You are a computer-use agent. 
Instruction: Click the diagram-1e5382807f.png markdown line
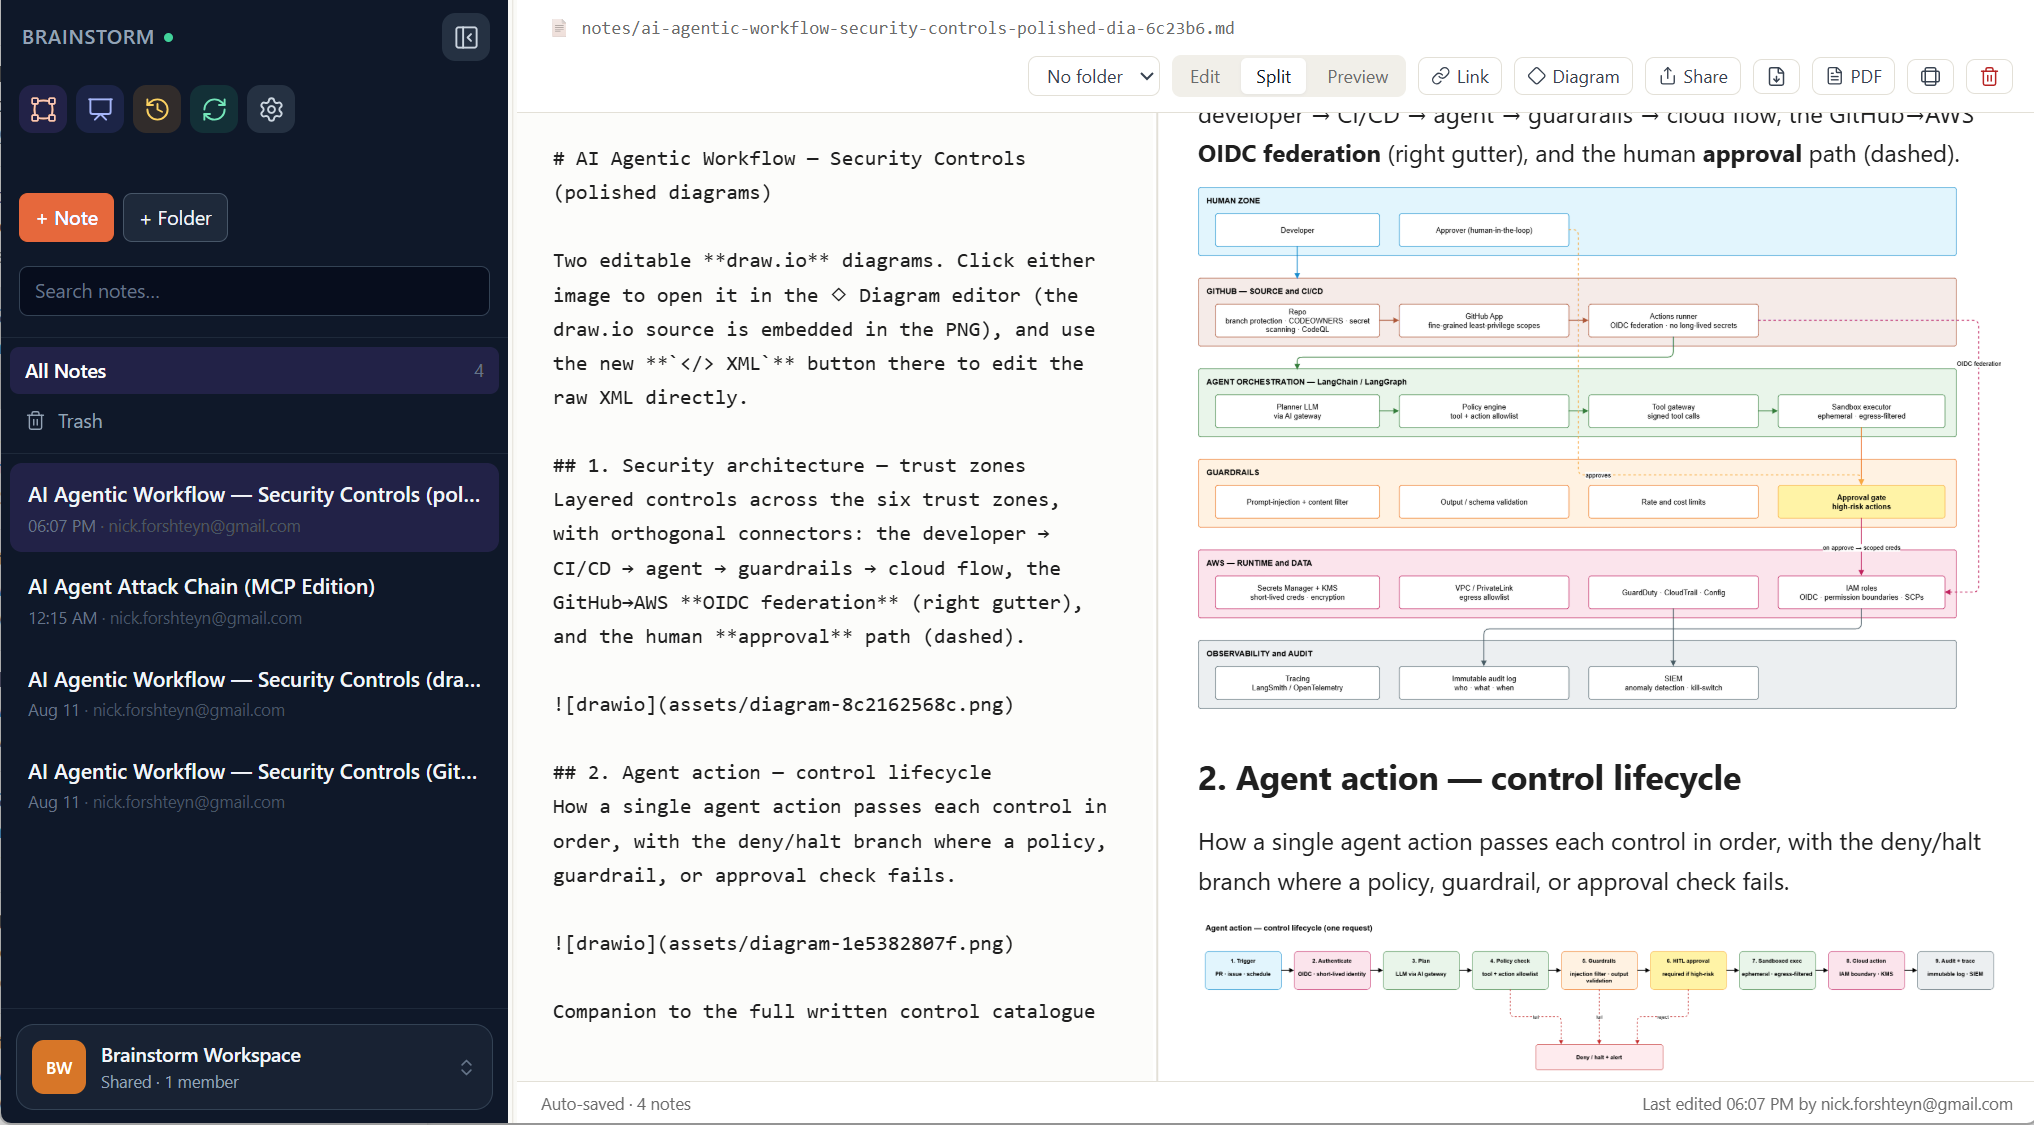point(783,943)
